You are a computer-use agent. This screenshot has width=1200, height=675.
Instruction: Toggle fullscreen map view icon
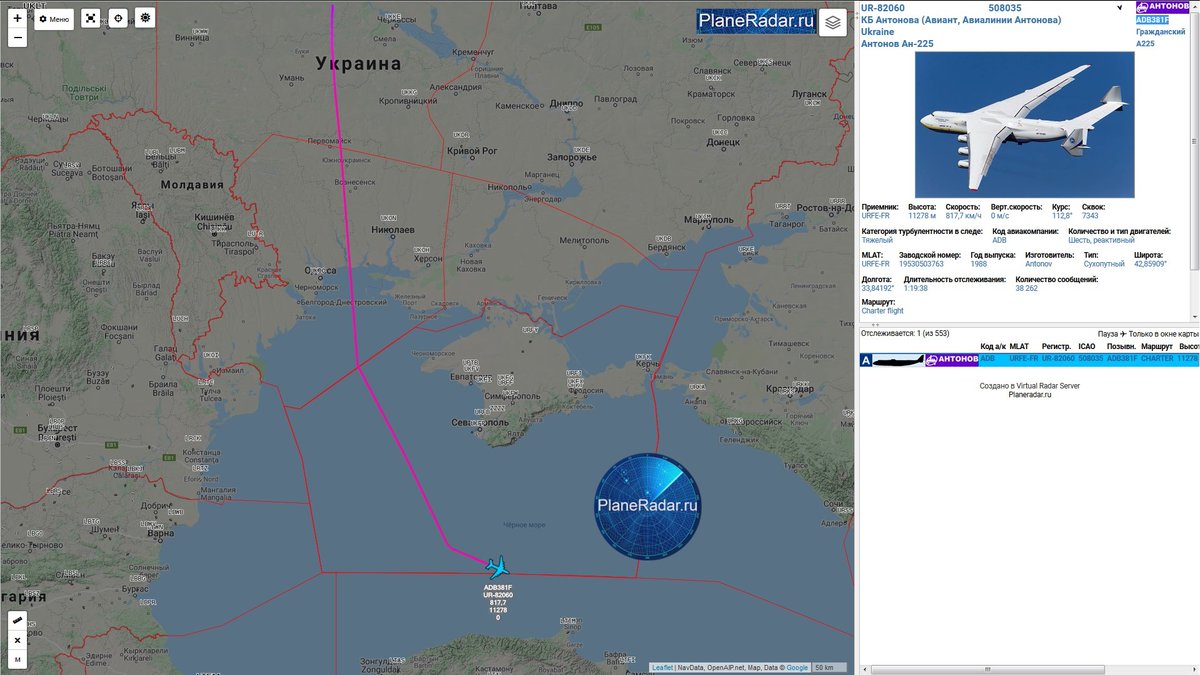click(91, 18)
